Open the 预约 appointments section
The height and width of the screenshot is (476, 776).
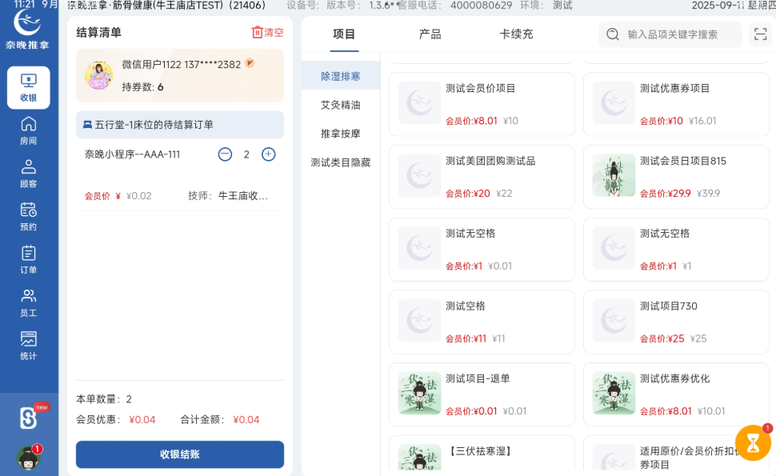[28, 216]
